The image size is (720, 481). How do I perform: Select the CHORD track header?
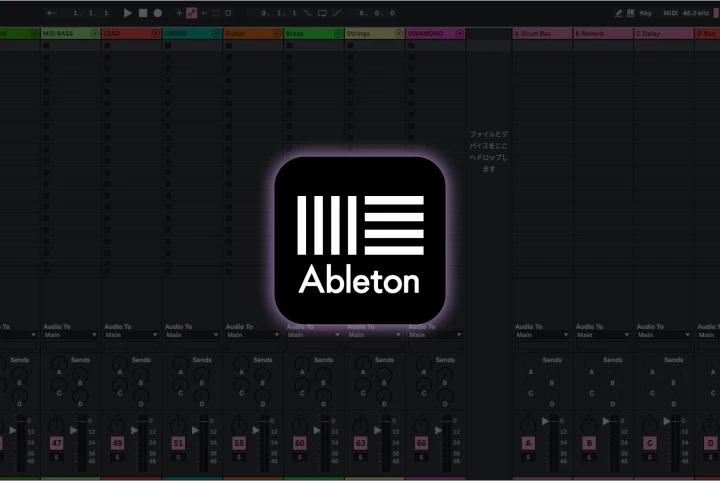pos(192,34)
